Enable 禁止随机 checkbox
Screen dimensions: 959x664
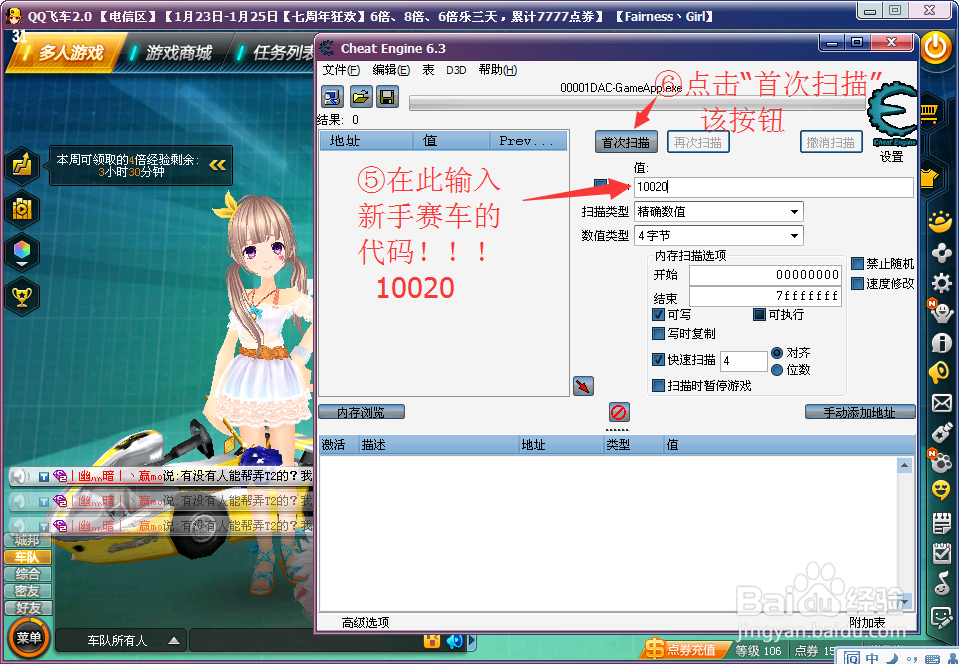(x=857, y=264)
